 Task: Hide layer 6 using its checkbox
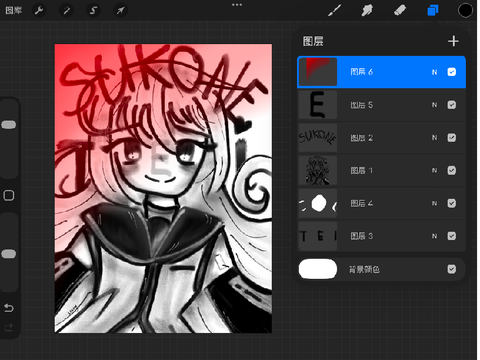coord(452,72)
